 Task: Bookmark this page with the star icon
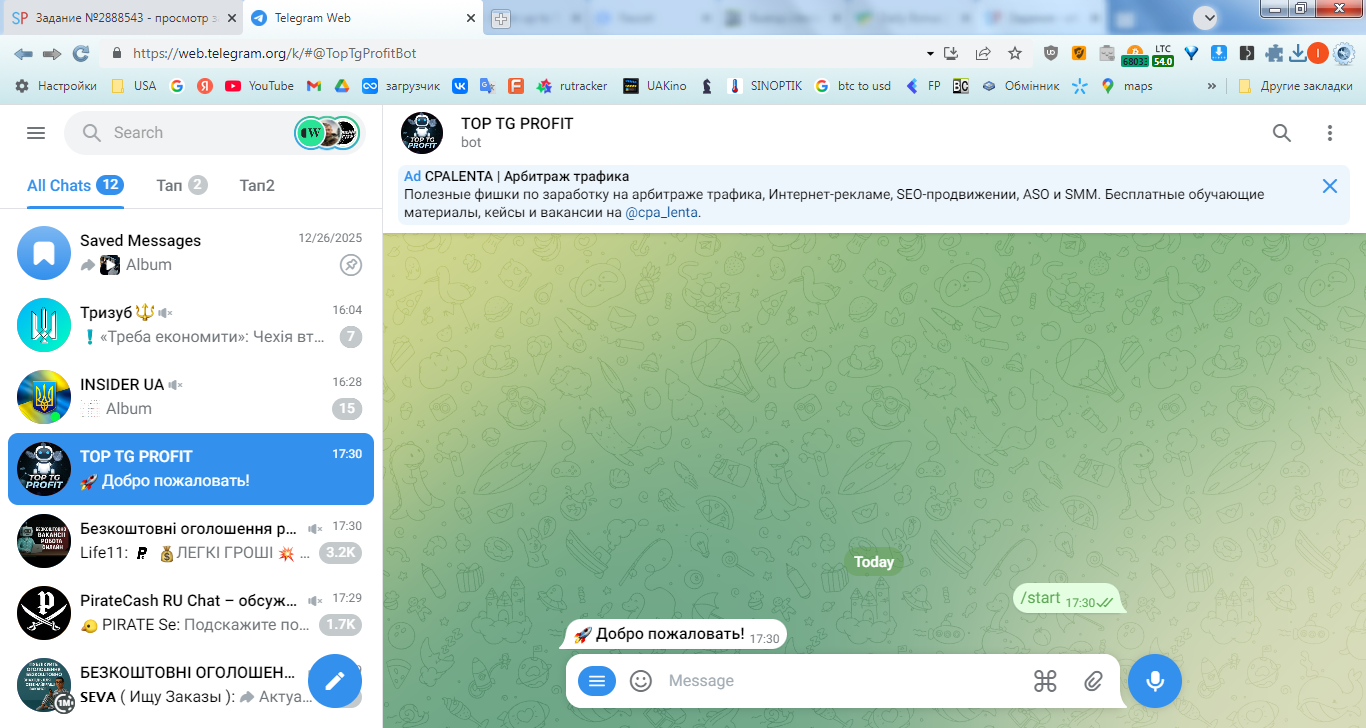point(1015,53)
